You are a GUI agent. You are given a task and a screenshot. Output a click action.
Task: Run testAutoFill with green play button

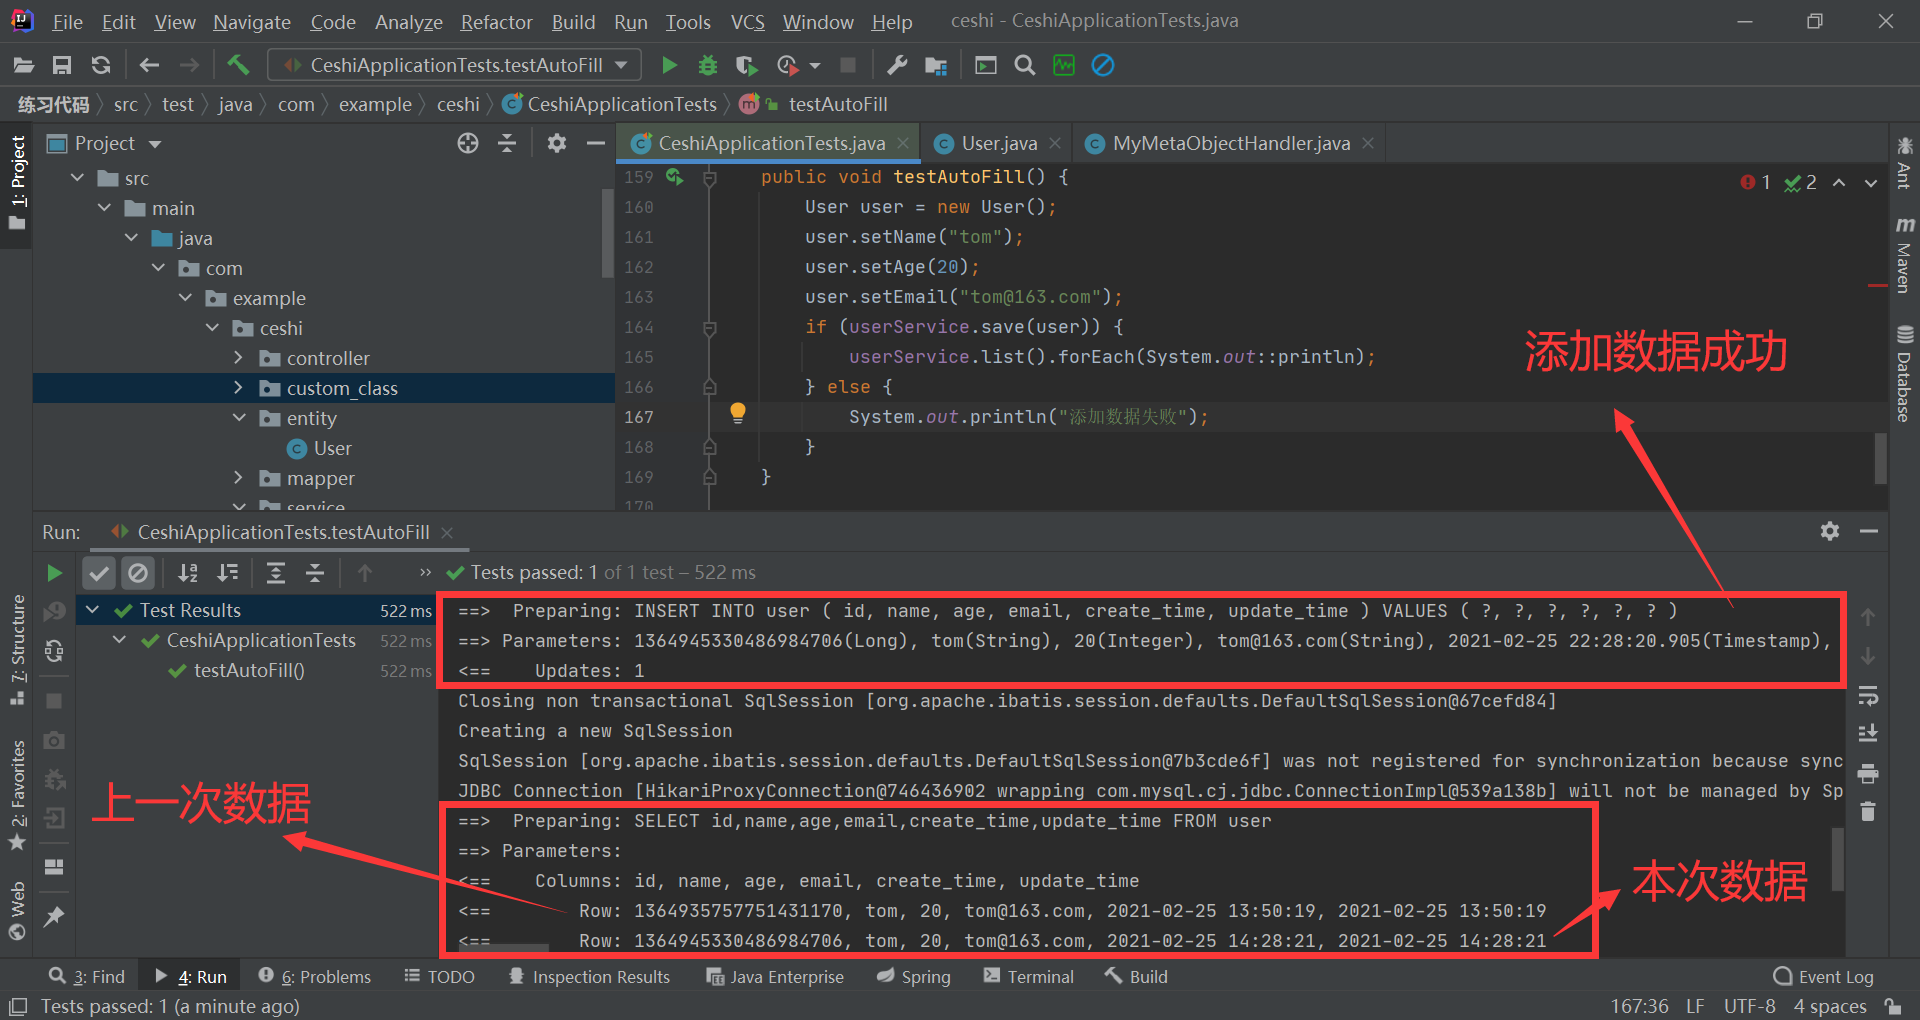tap(669, 65)
